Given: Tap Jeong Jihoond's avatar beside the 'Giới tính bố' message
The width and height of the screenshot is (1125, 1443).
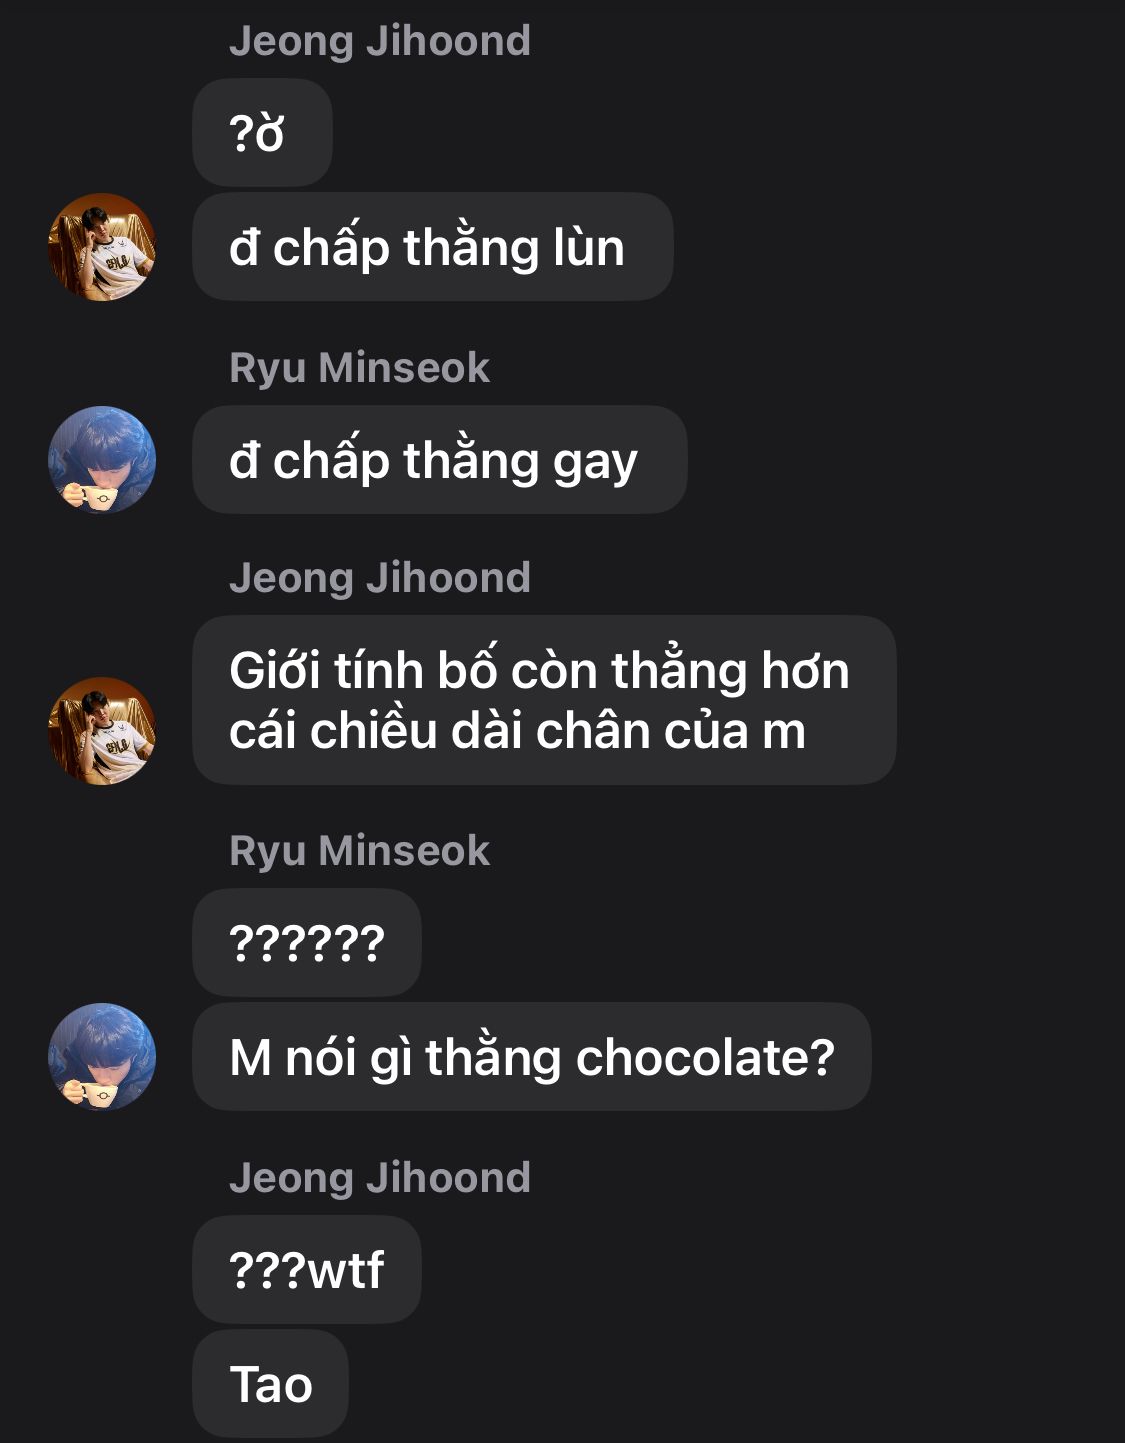Looking at the screenshot, I should (x=102, y=731).
